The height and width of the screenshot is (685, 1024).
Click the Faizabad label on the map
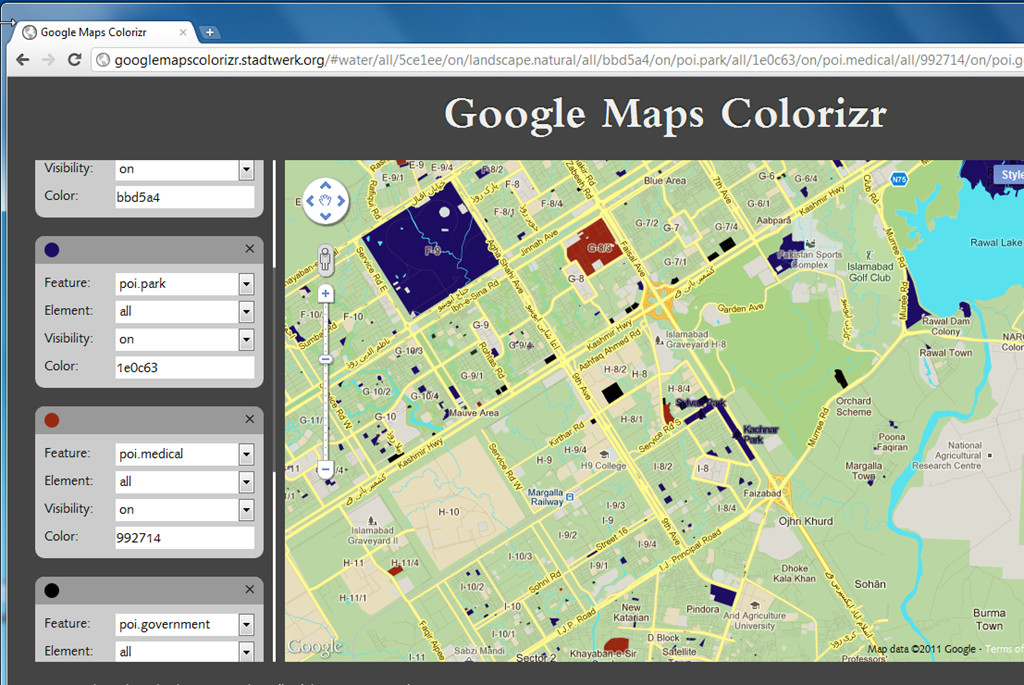click(762, 493)
